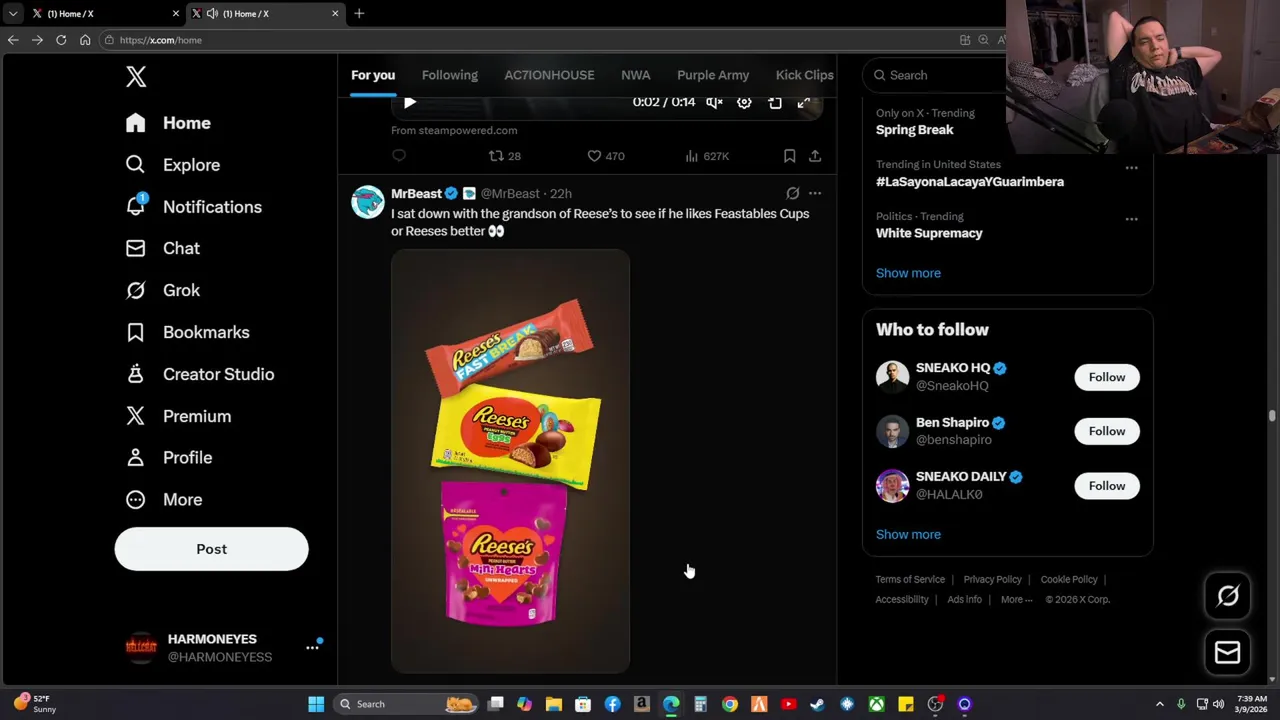Open the White Supremacy trend
This screenshot has height=720, width=1280.
pos(929,233)
